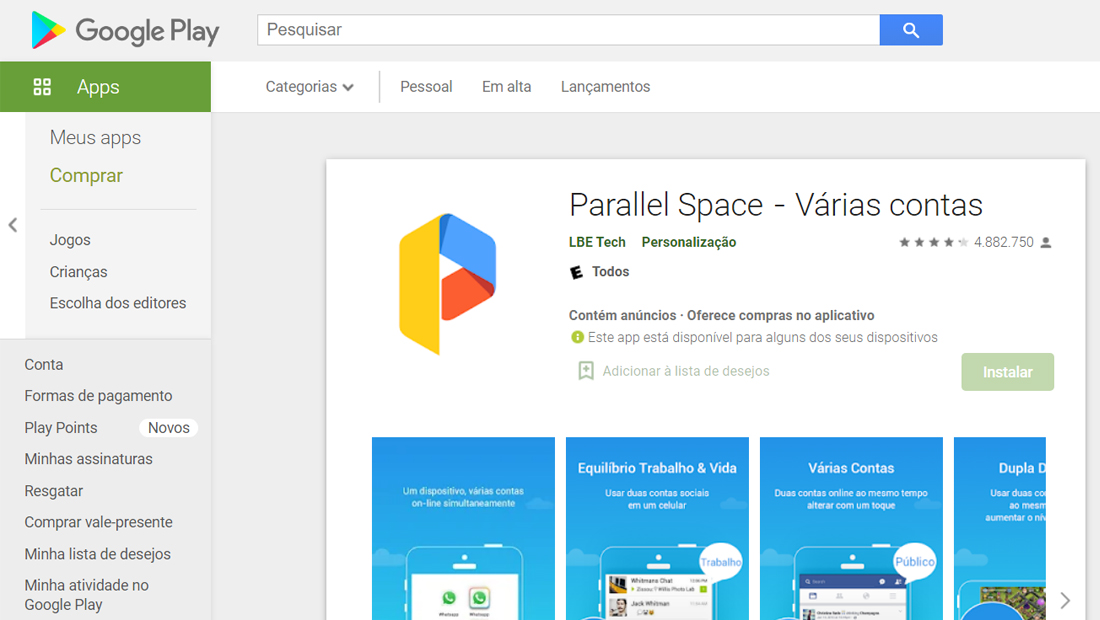Click the Novos badge beside Play Points

tap(168, 428)
